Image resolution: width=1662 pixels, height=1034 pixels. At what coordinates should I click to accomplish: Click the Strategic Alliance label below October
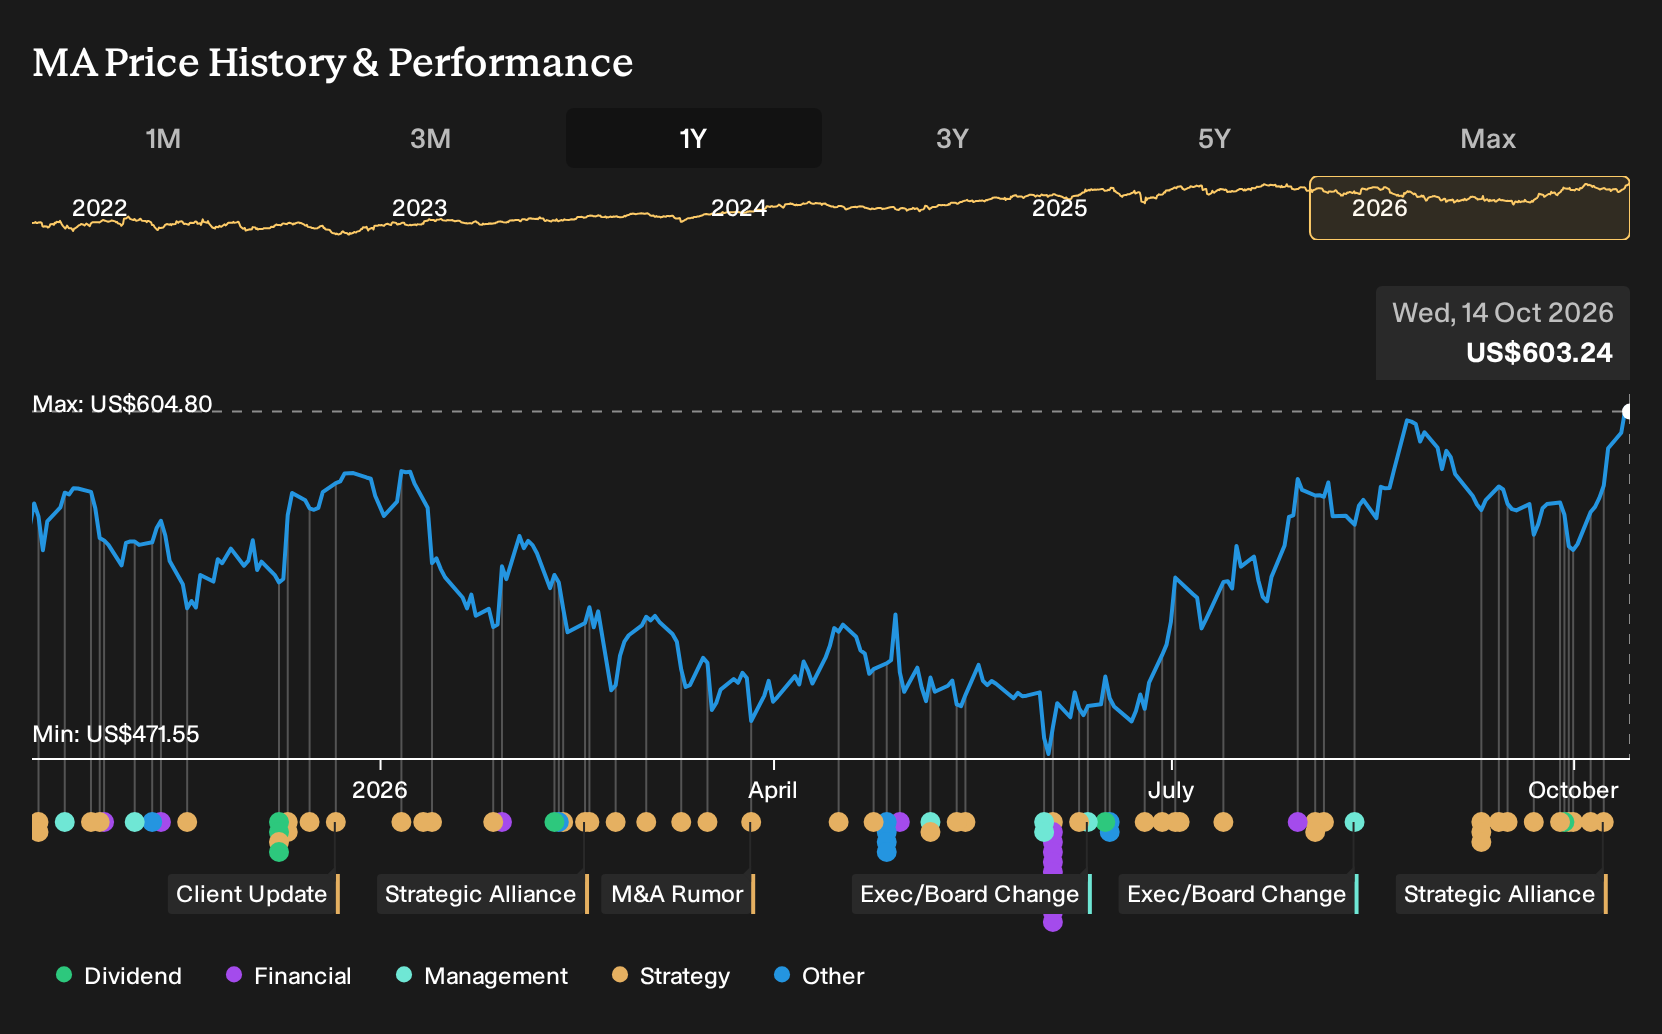pos(1501,894)
